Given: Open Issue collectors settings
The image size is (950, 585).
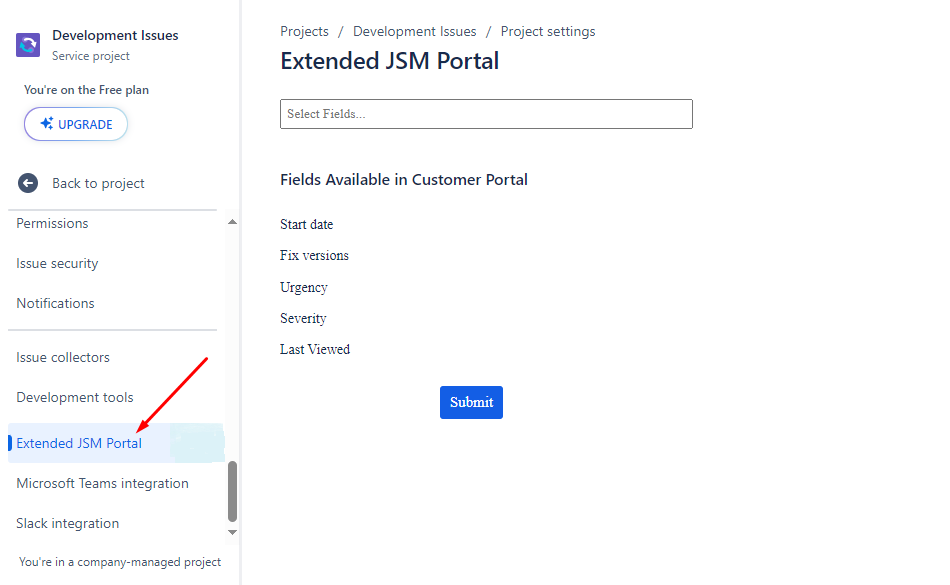Looking at the screenshot, I should (63, 357).
